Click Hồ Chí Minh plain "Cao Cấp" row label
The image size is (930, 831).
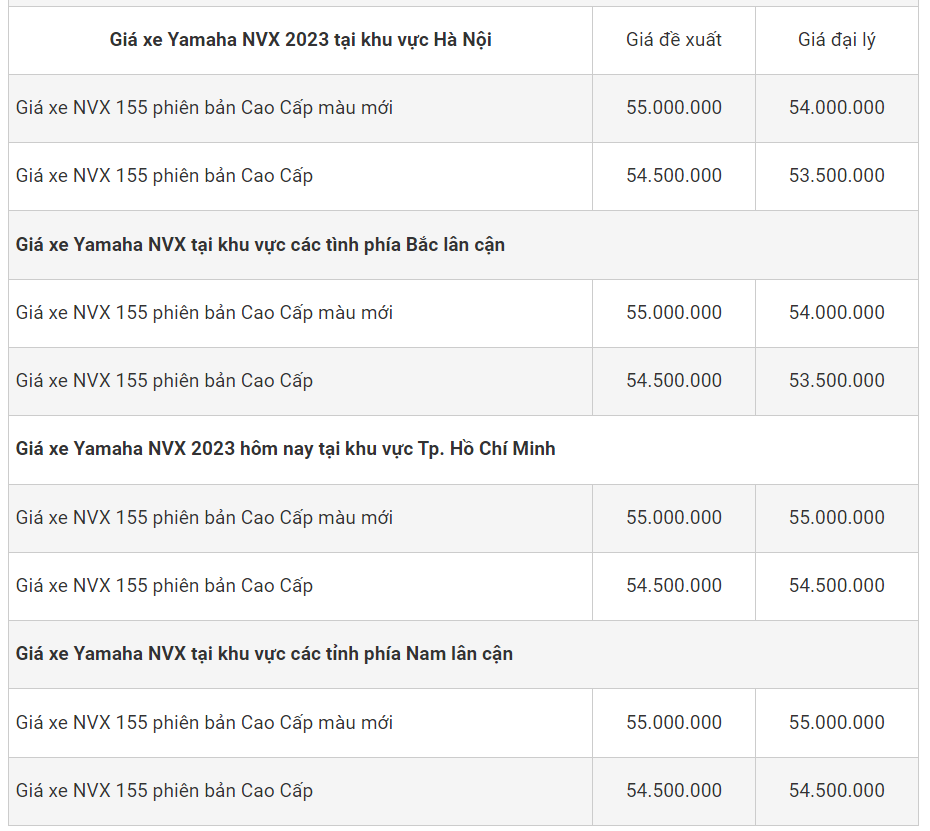[164, 586]
